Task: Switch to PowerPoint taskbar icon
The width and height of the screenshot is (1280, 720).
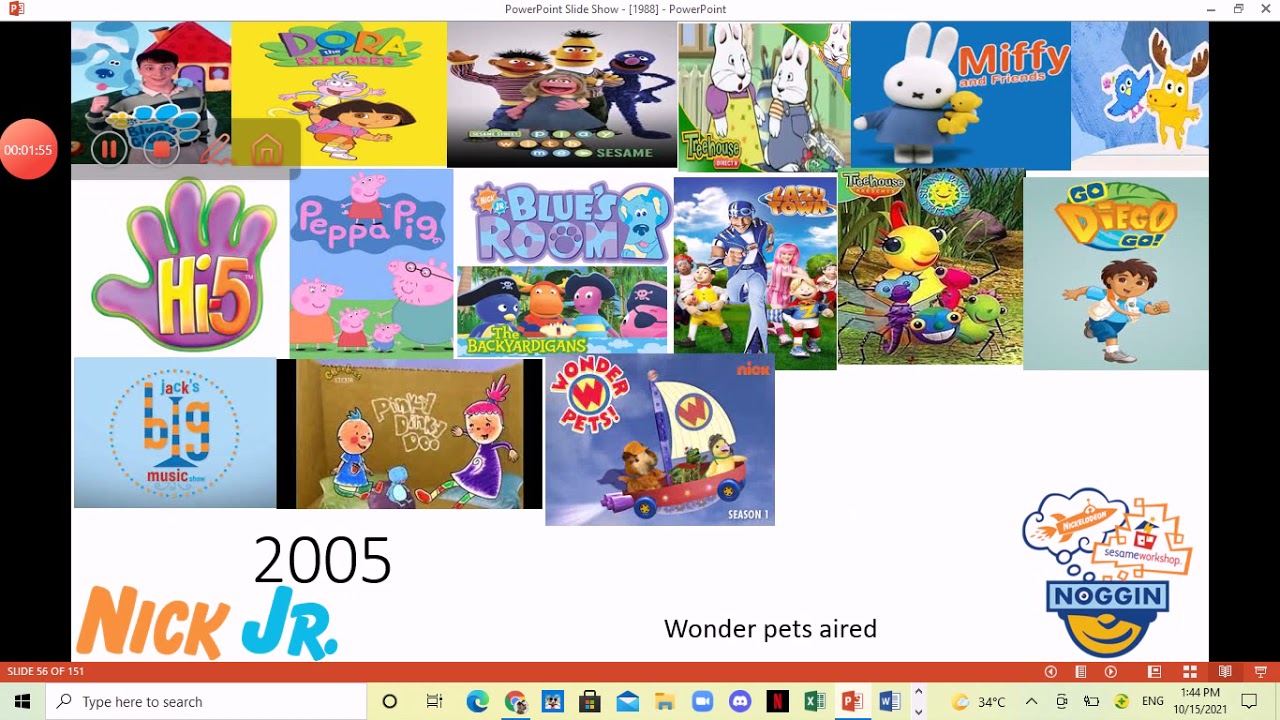Action: coord(852,702)
